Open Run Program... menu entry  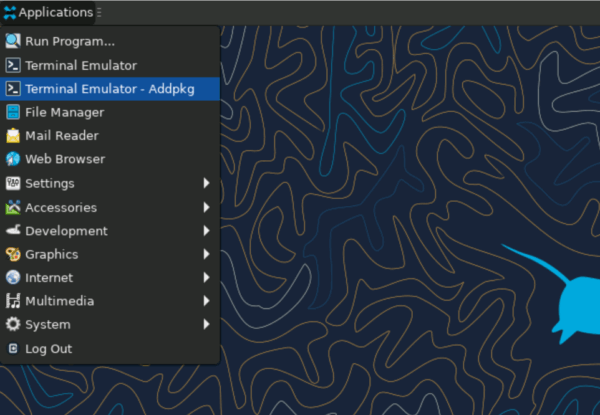tap(110, 41)
